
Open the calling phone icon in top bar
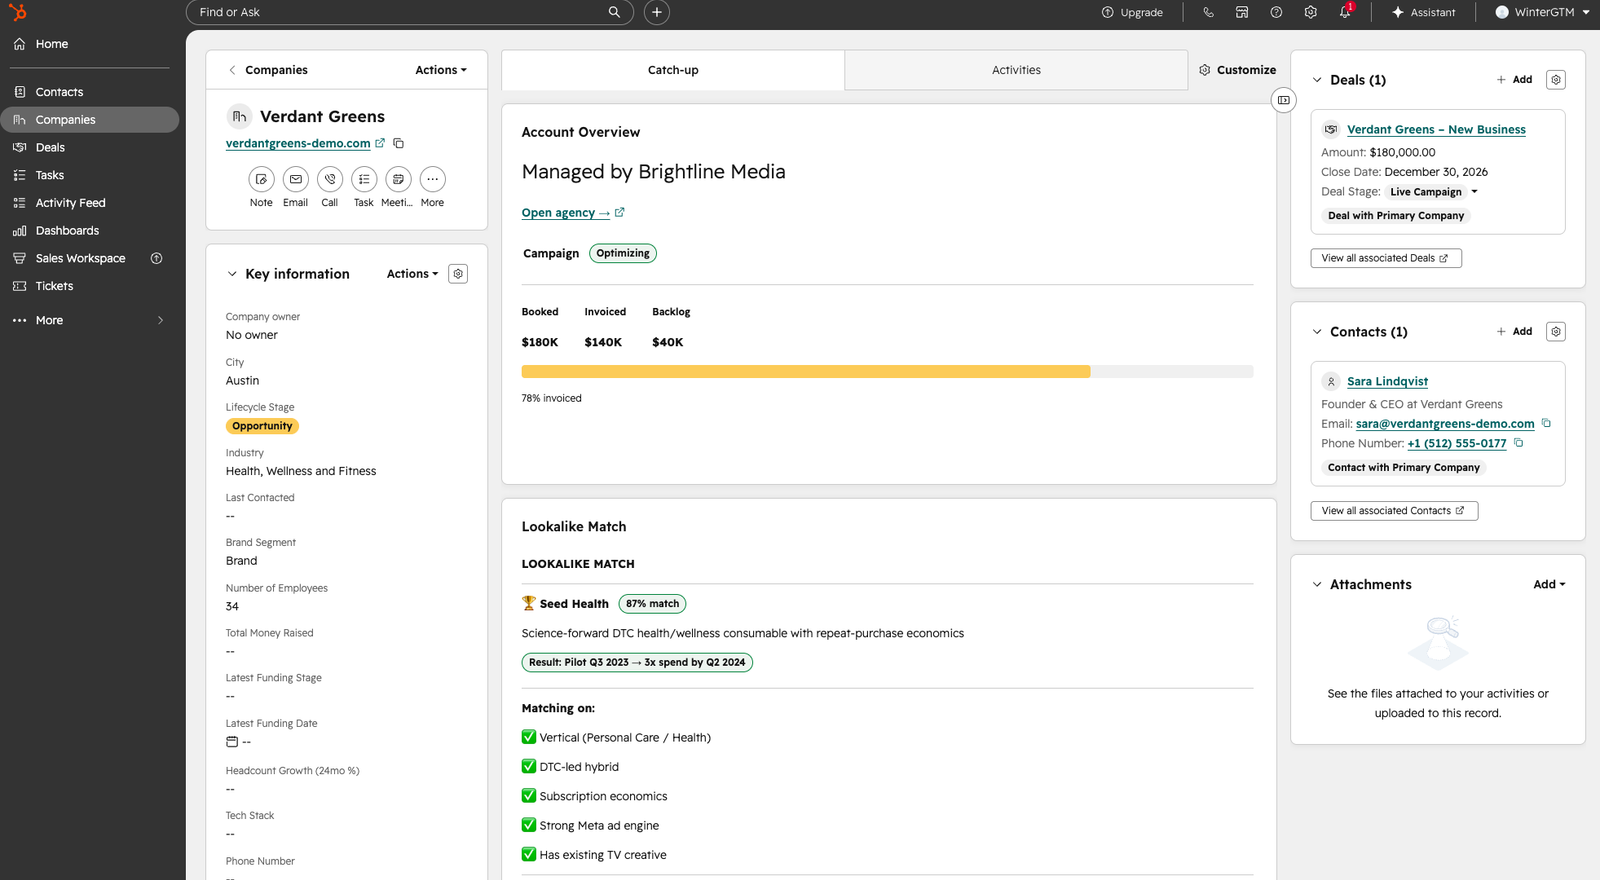coord(1208,12)
